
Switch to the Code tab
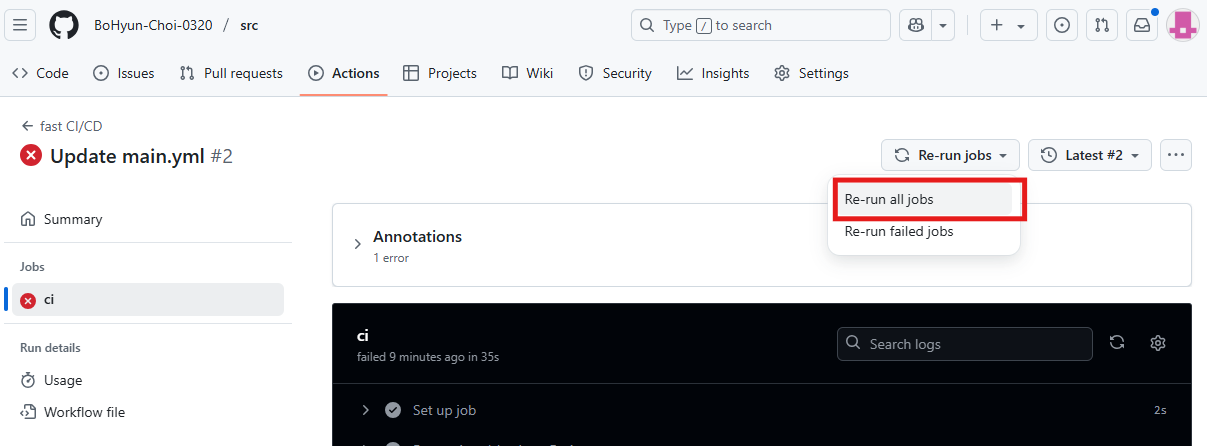(40, 73)
